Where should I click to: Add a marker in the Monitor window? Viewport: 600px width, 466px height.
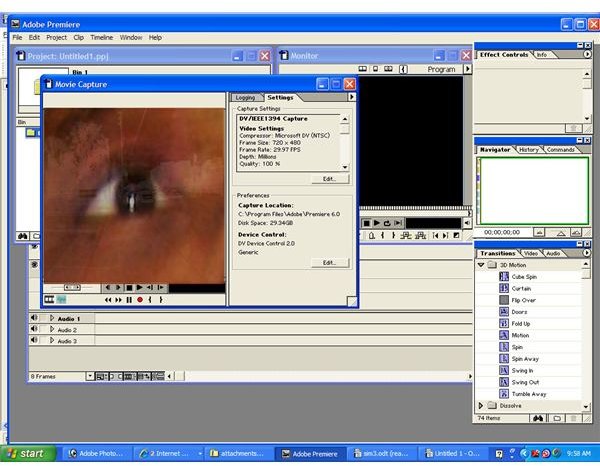click(x=372, y=236)
